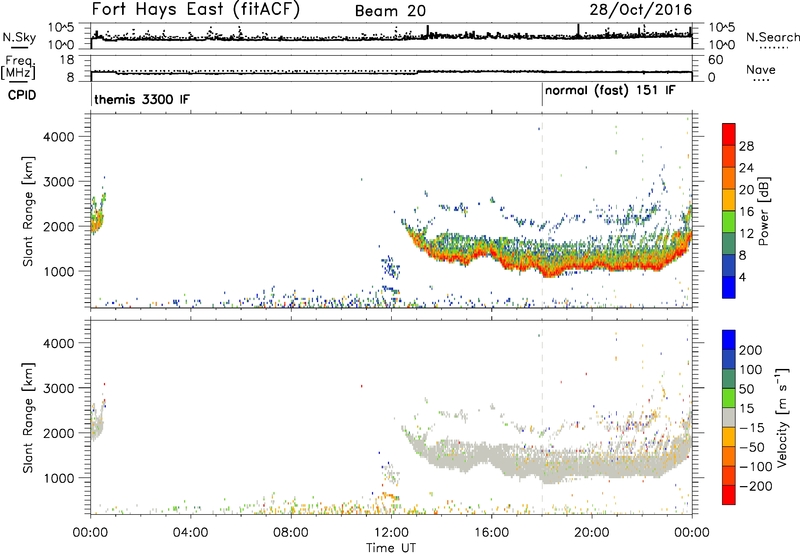
Task: Pick the gray -15 to 15 Velocity segment
Action: (729, 417)
